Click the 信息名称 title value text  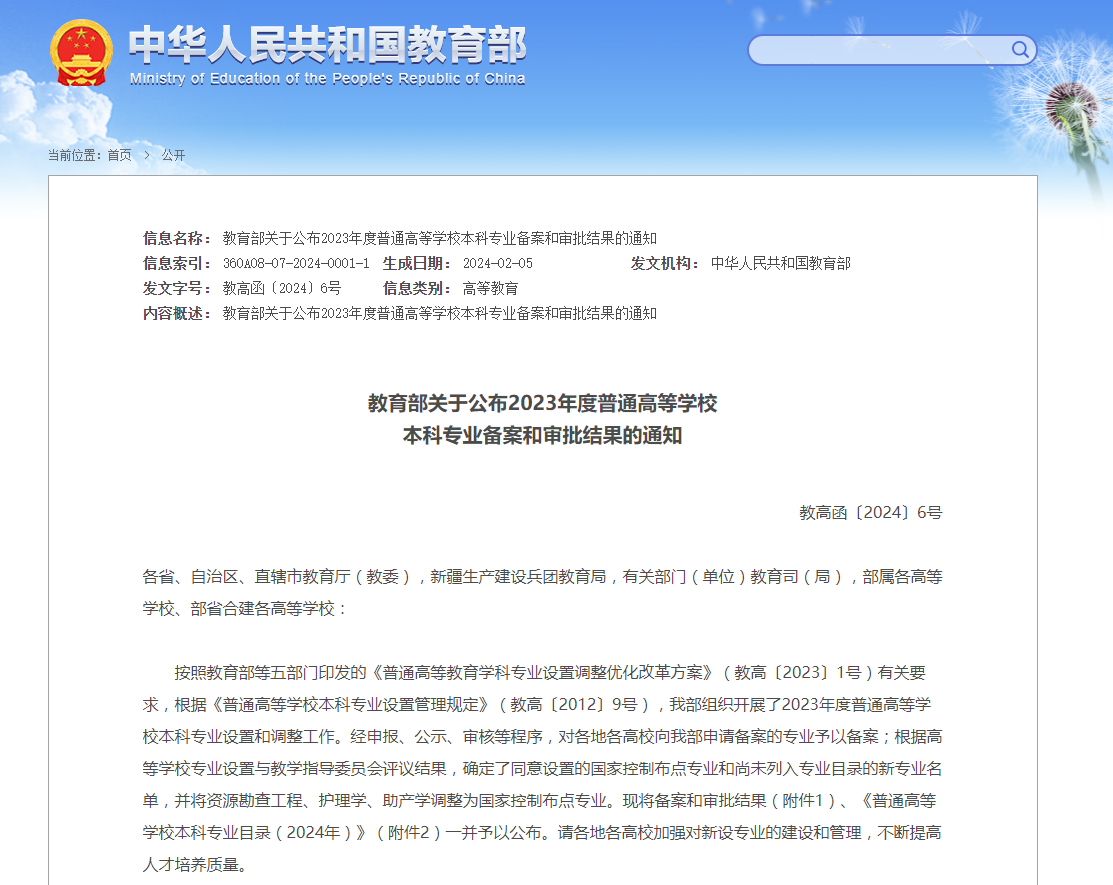point(439,238)
